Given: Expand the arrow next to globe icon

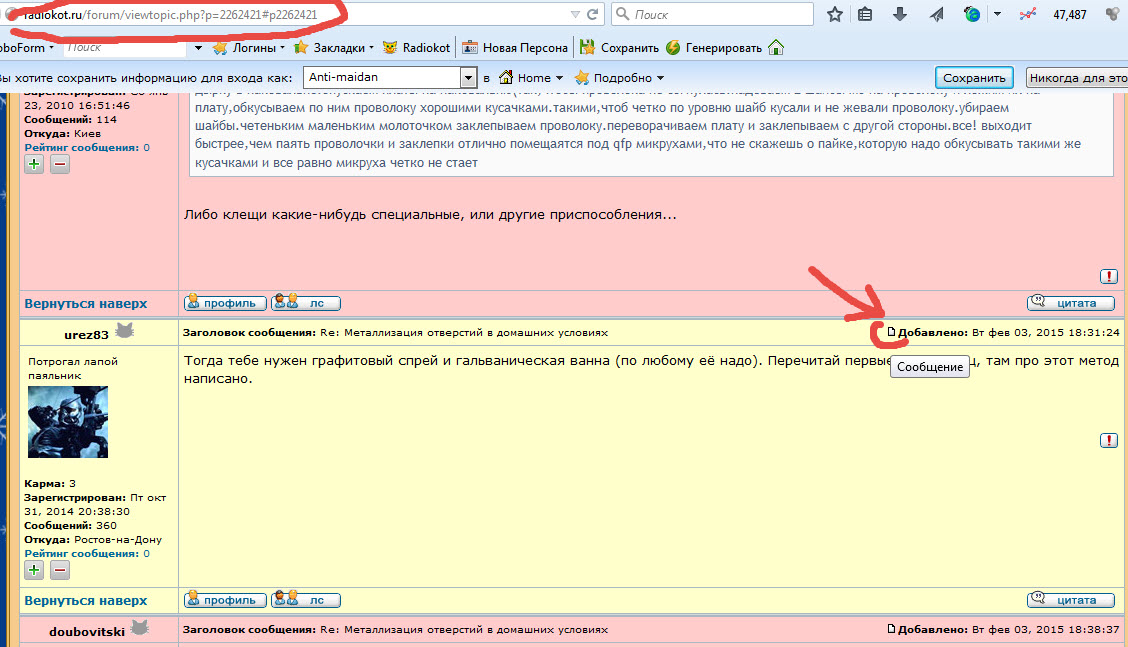Looking at the screenshot, I should tap(997, 14).
